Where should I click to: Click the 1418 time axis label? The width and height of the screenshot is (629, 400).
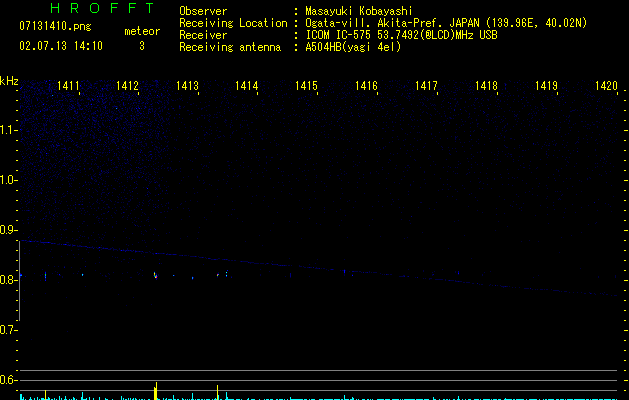pos(486,86)
